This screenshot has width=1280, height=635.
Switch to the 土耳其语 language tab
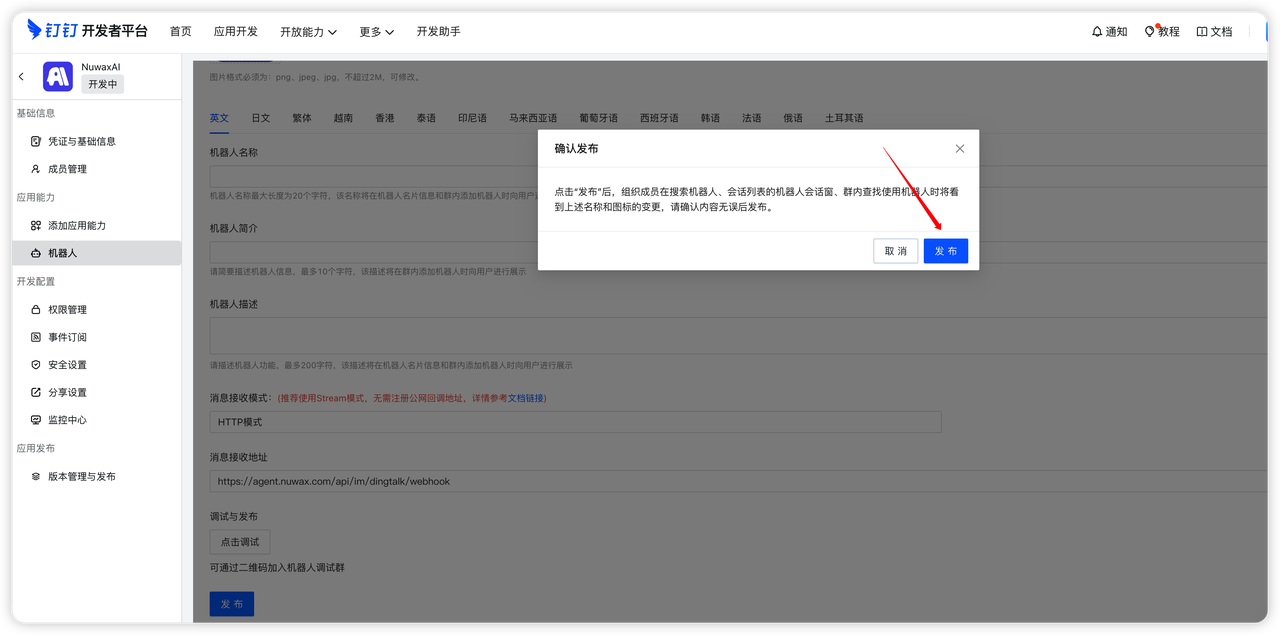(844, 118)
